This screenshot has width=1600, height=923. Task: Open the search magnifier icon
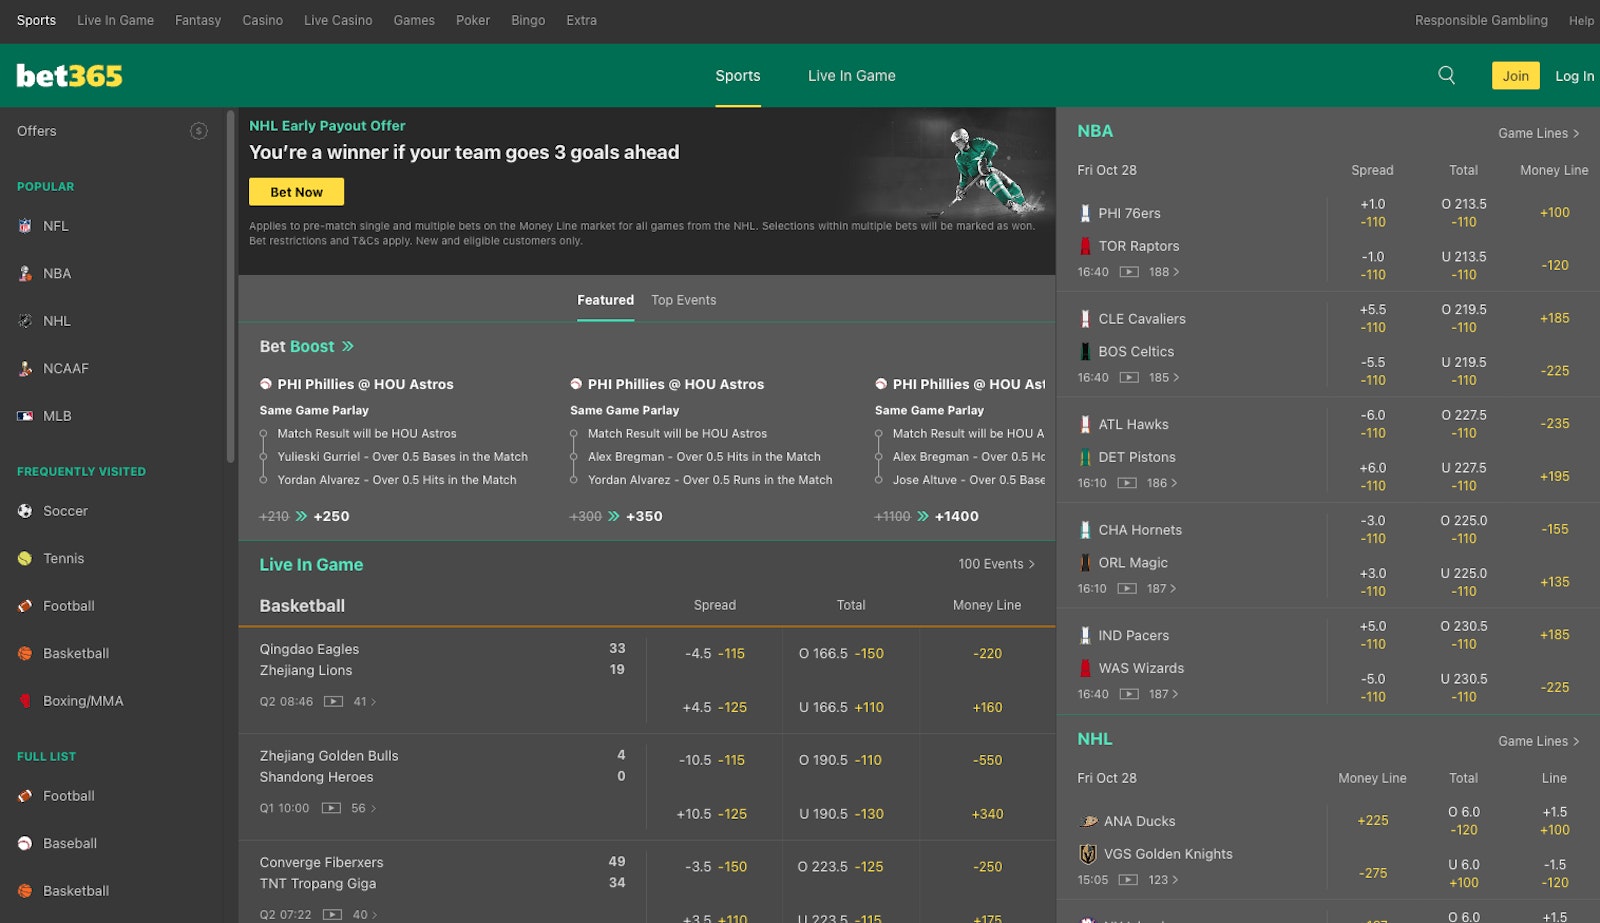pos(1445,75)
